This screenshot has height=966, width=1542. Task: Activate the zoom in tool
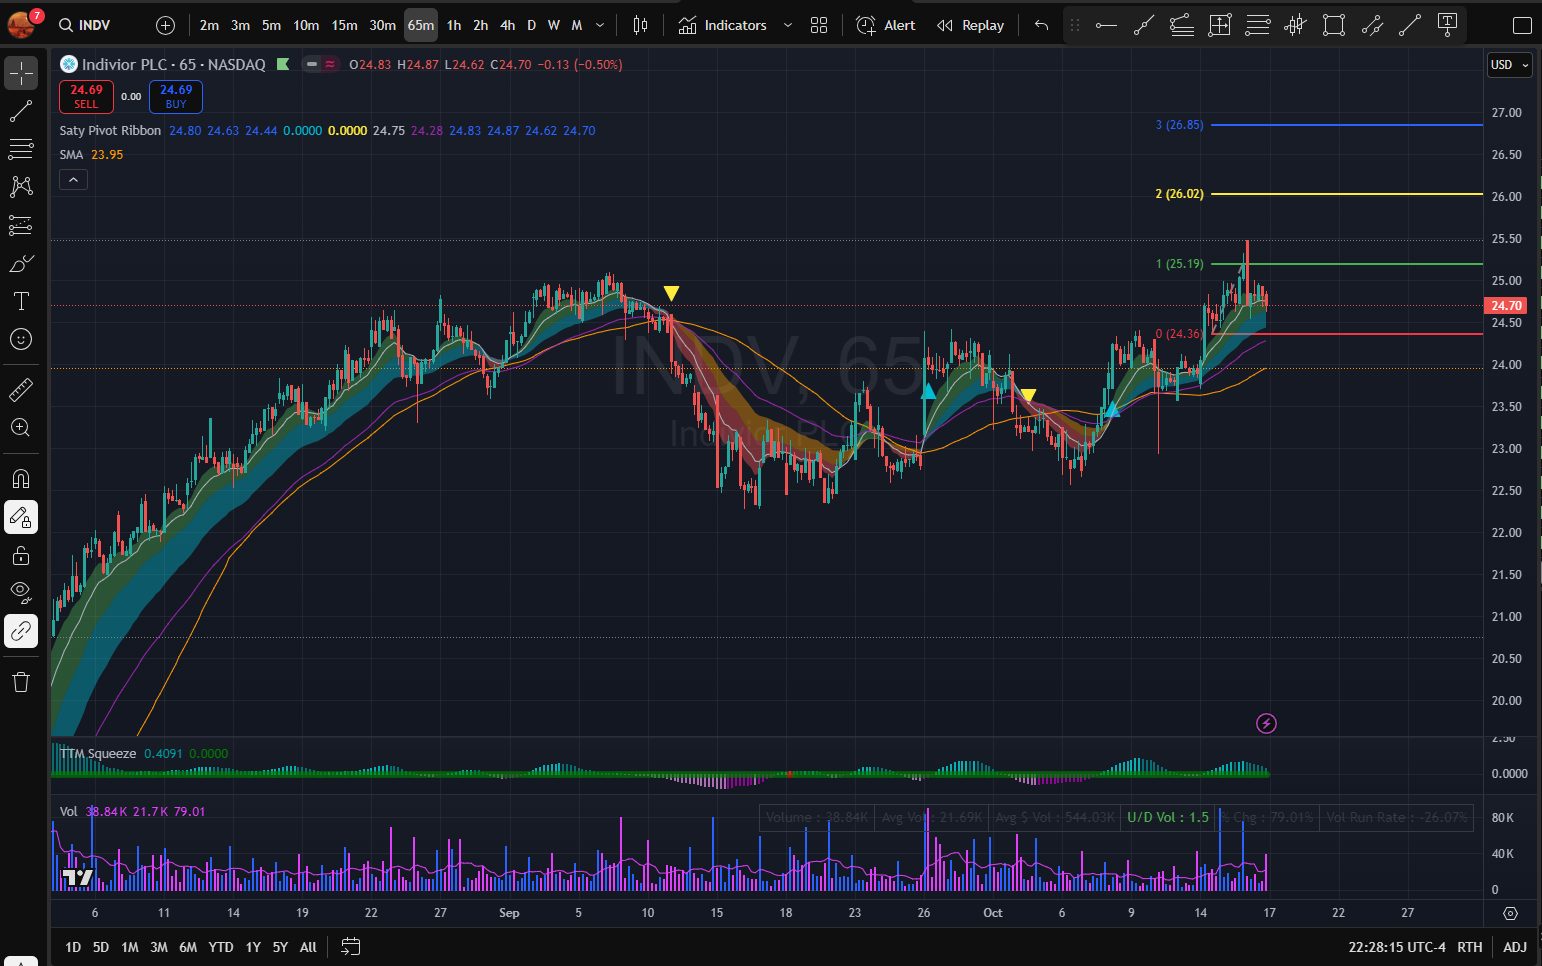point(21,427)
